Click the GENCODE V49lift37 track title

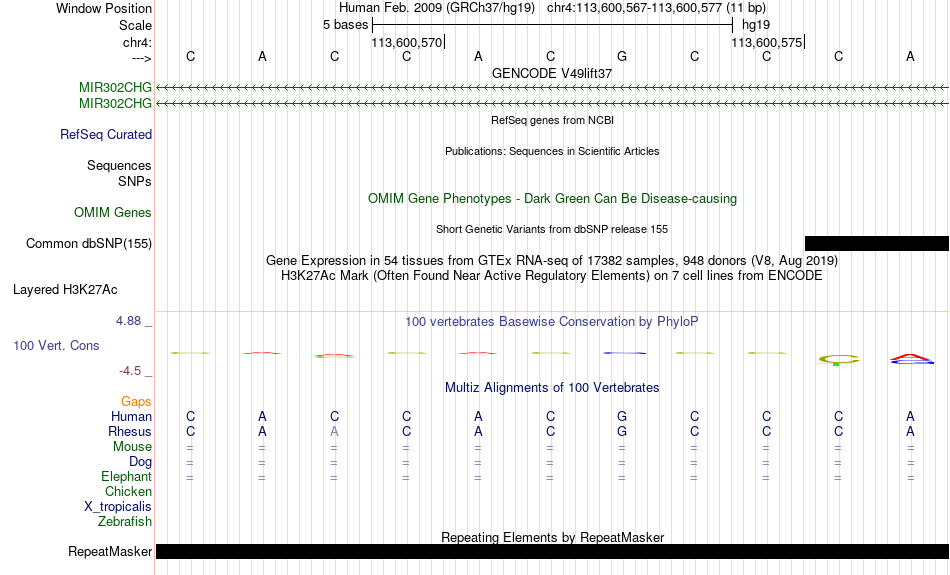pos(552,73)
